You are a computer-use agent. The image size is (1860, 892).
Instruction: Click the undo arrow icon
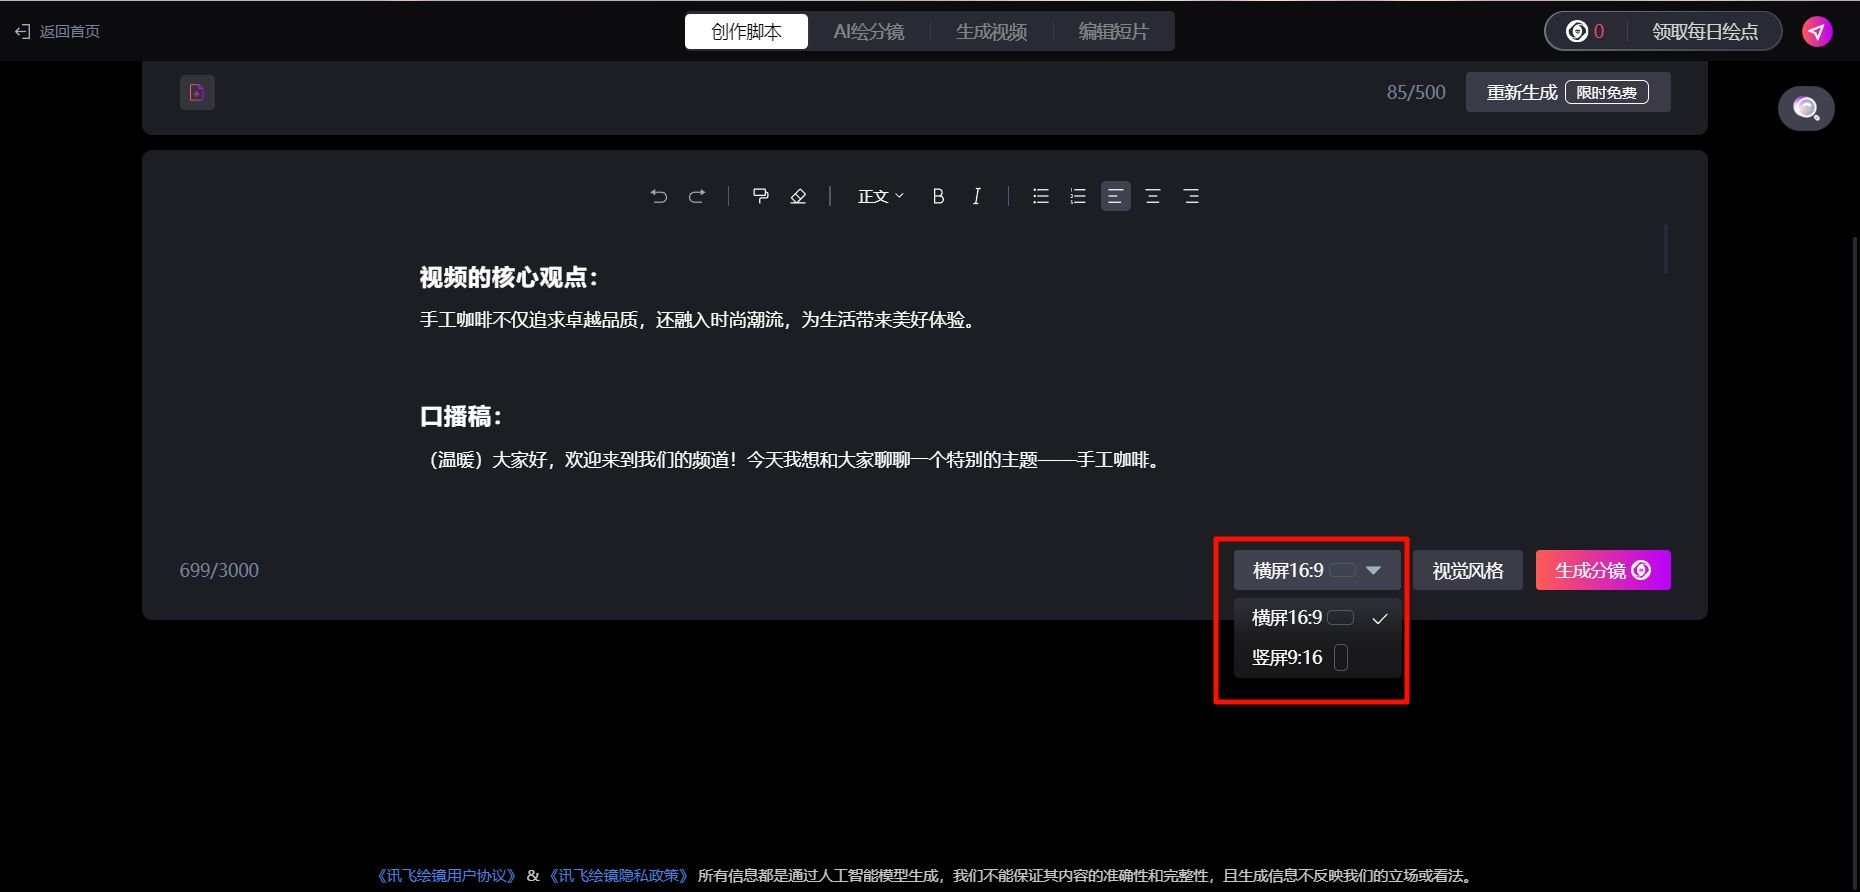(x=658, y=196)
